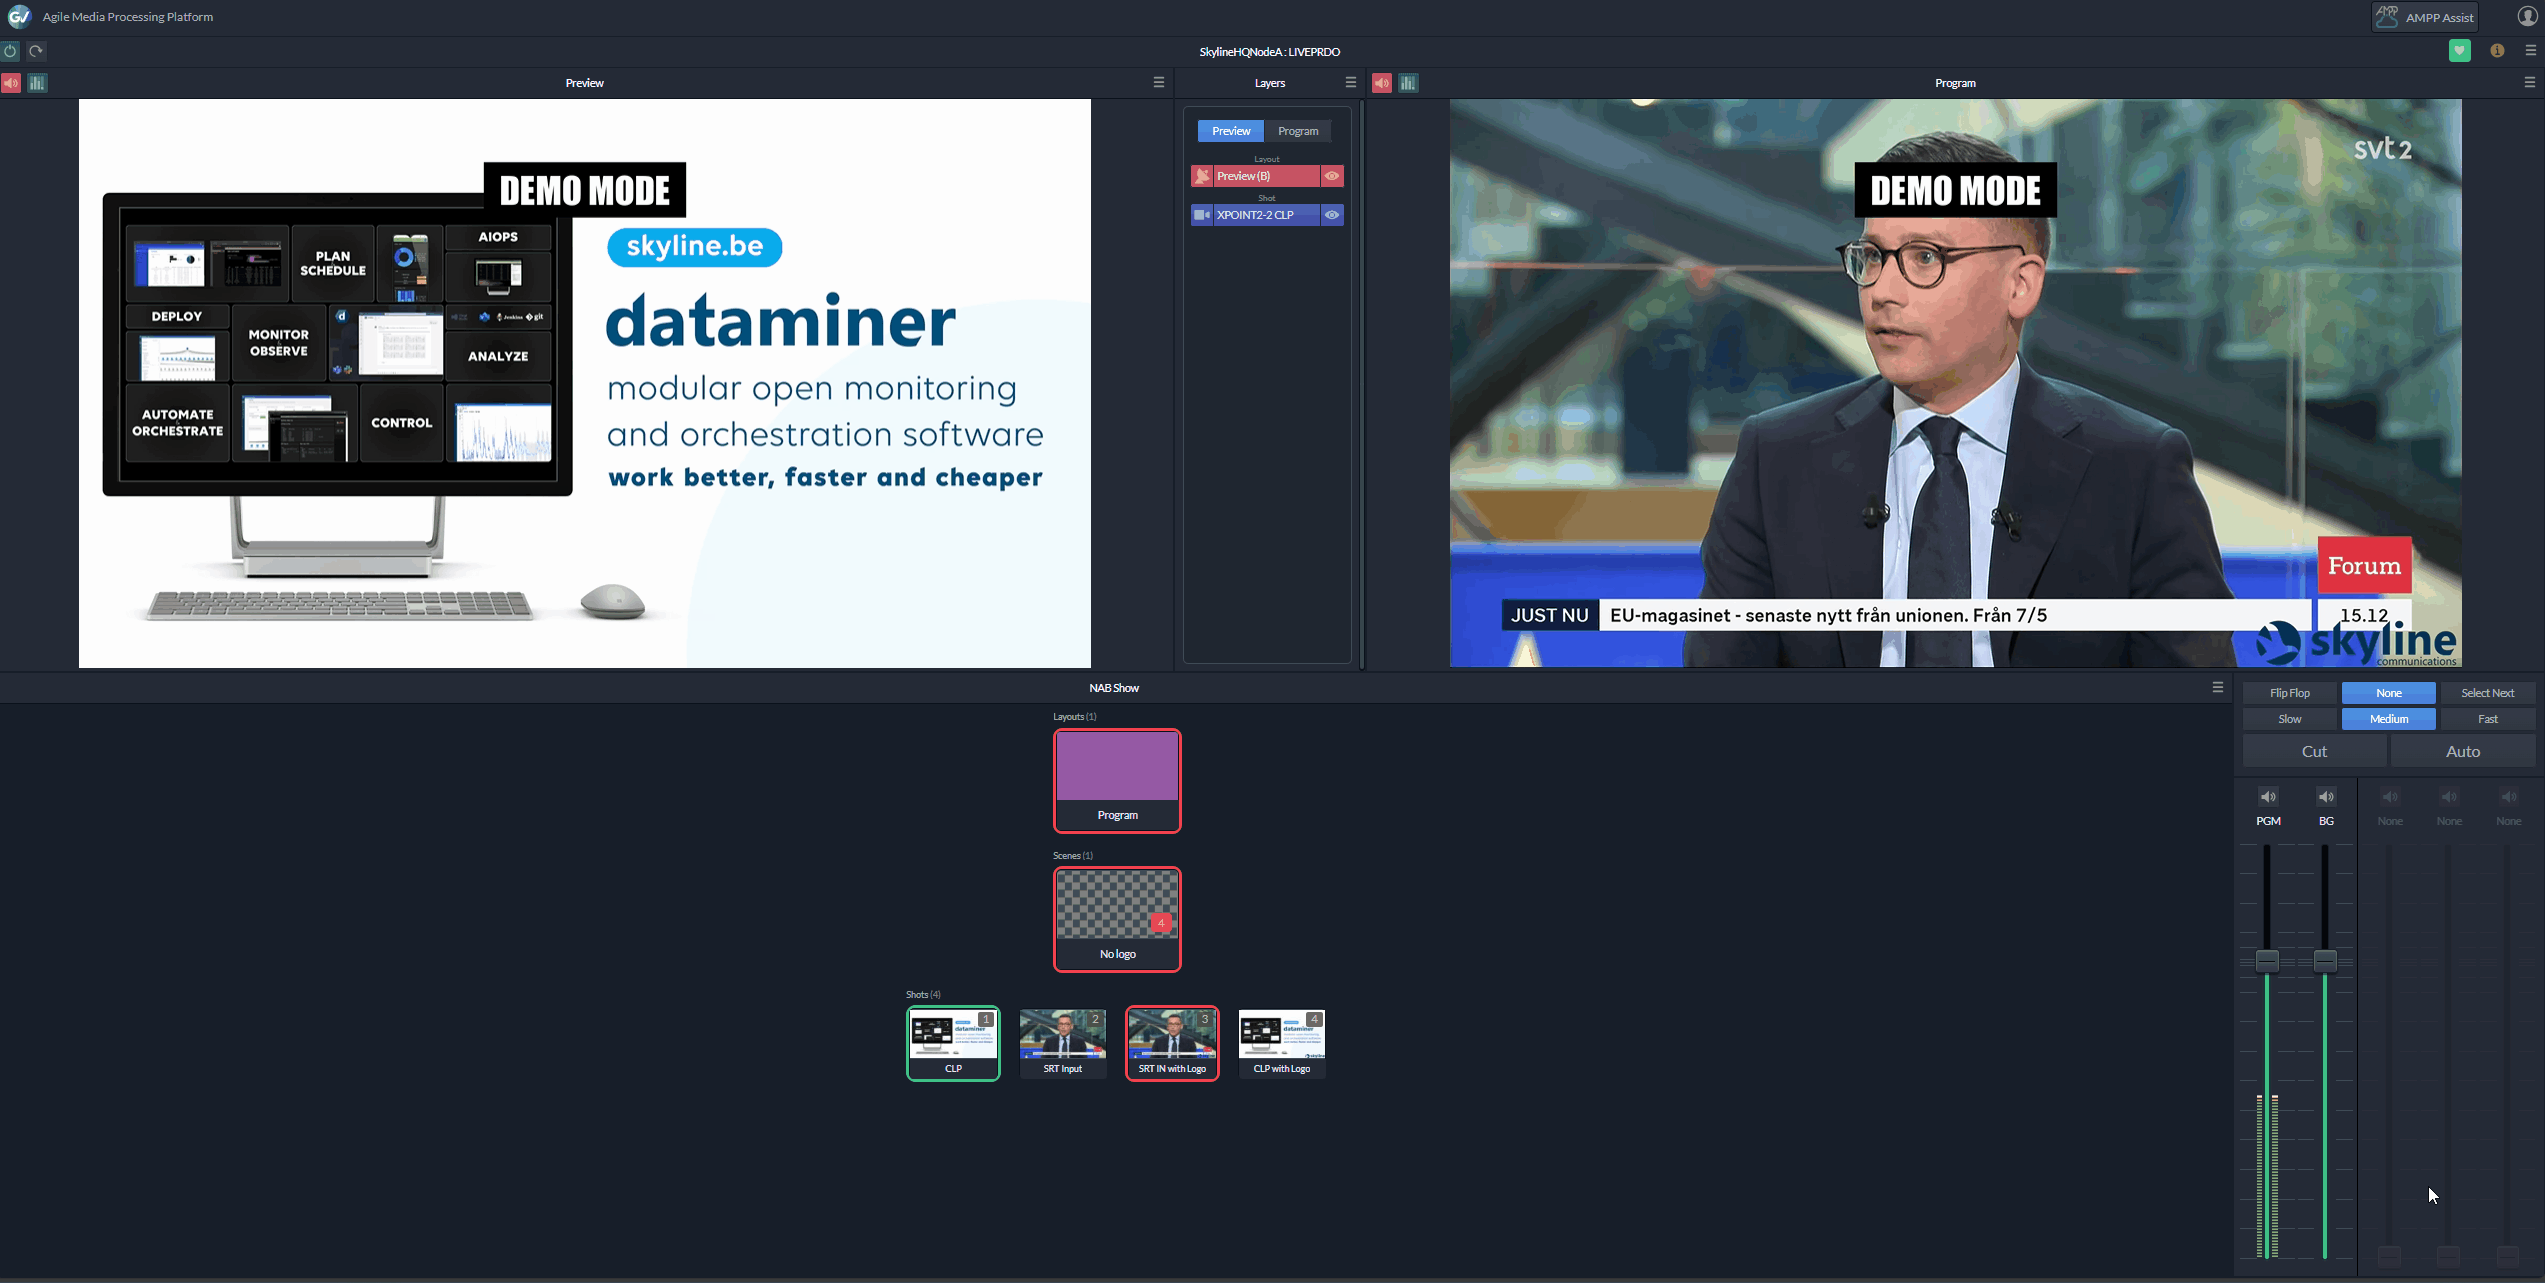
Task: Click the Layers panel title
Action: click(1269, 83)
